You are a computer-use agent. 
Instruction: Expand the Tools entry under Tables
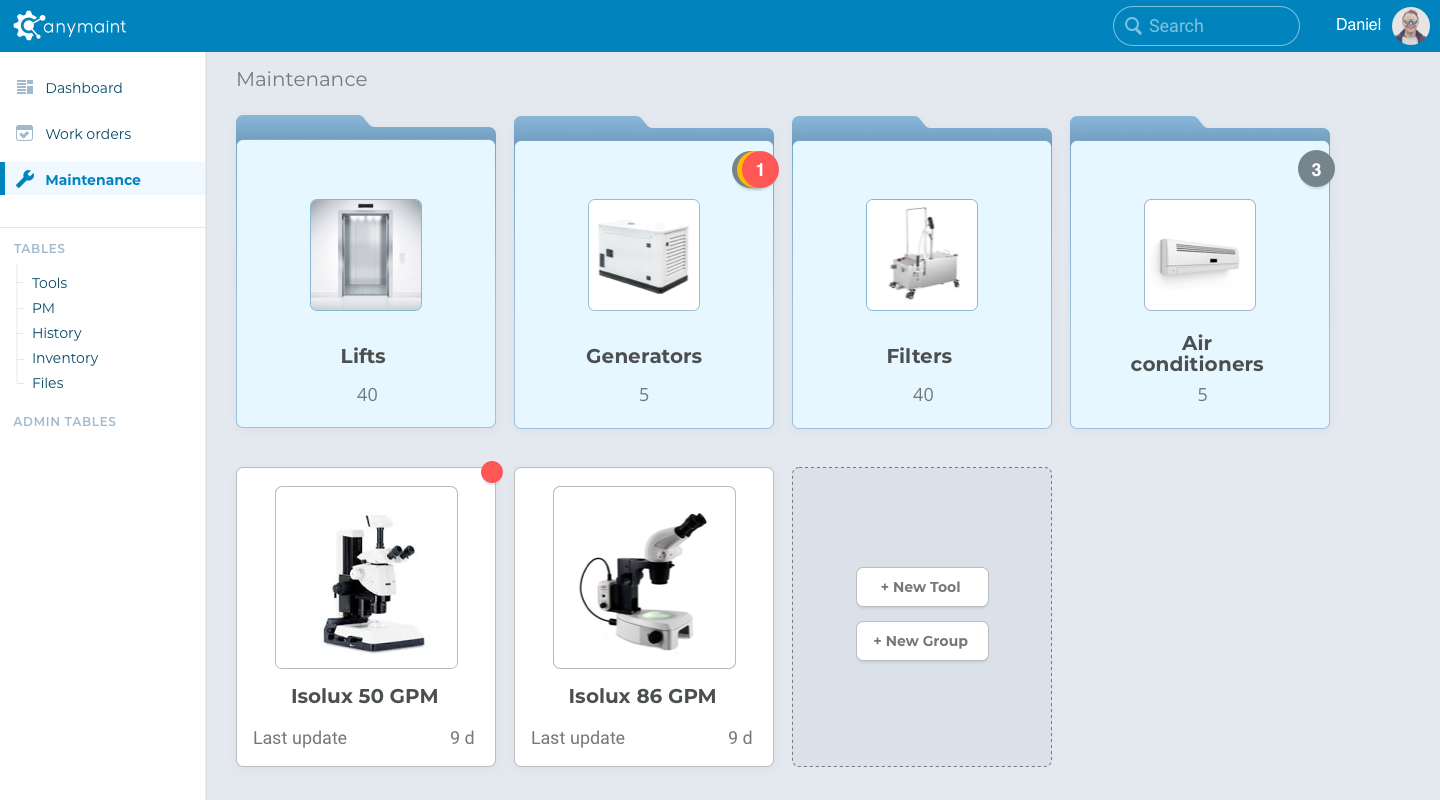click(x=49, y=282)
